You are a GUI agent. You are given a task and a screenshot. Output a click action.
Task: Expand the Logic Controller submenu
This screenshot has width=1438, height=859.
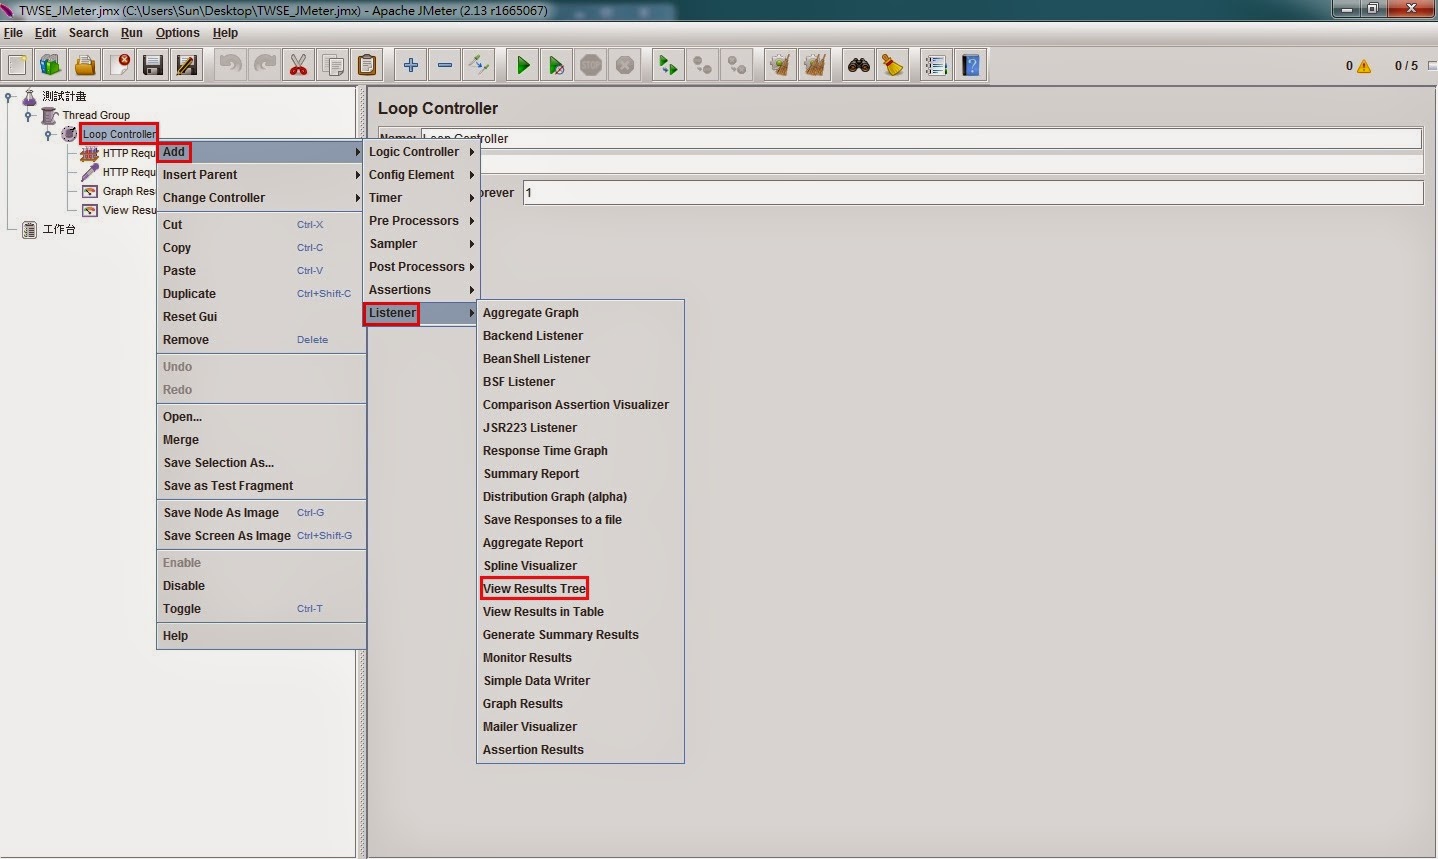coord(421,152)
